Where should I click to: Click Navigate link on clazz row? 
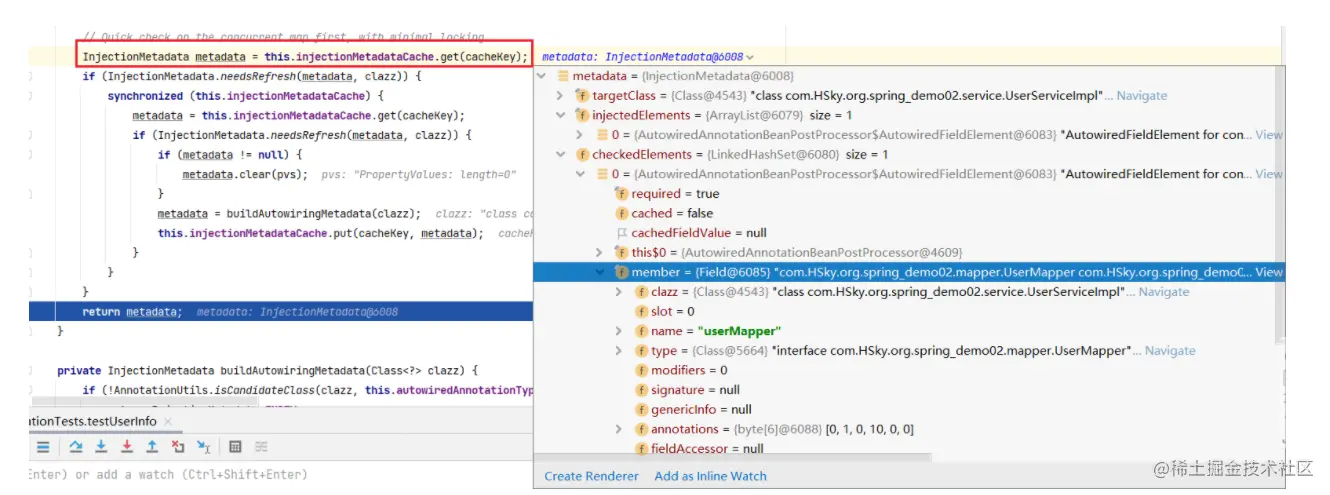pyautogui.click(x=1164, y=292)
